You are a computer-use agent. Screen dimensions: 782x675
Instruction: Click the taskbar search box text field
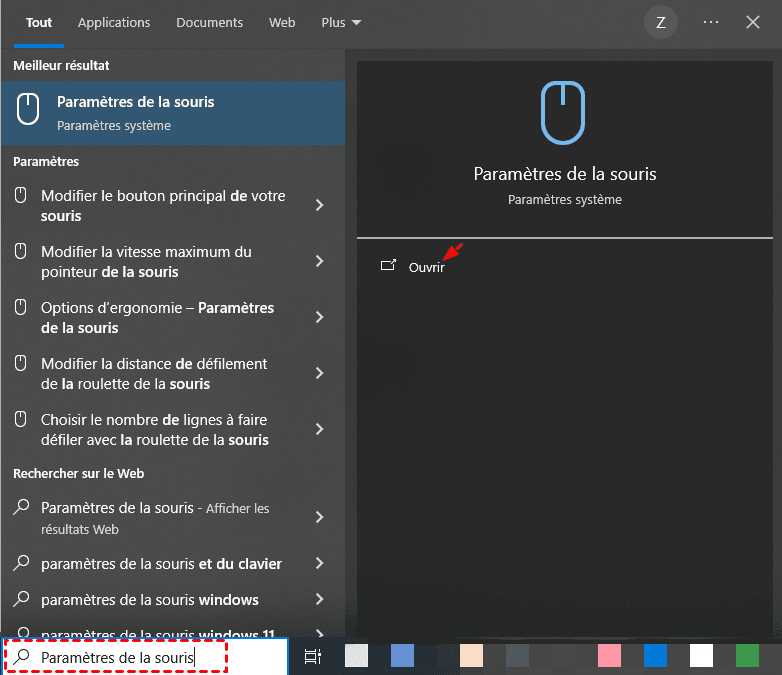tap(145, 657)
